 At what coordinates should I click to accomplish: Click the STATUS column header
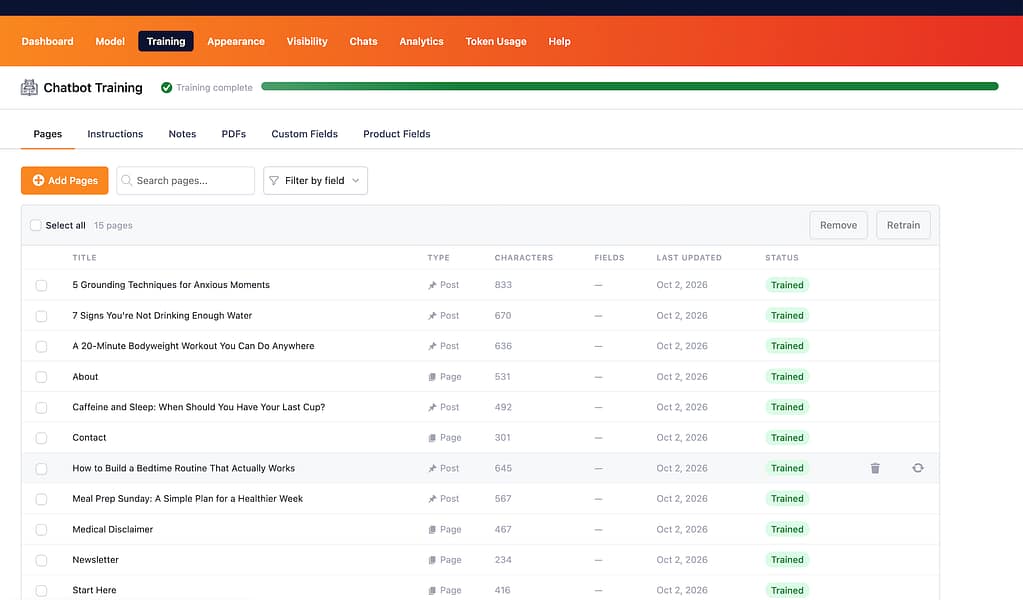tap(782, 258)
